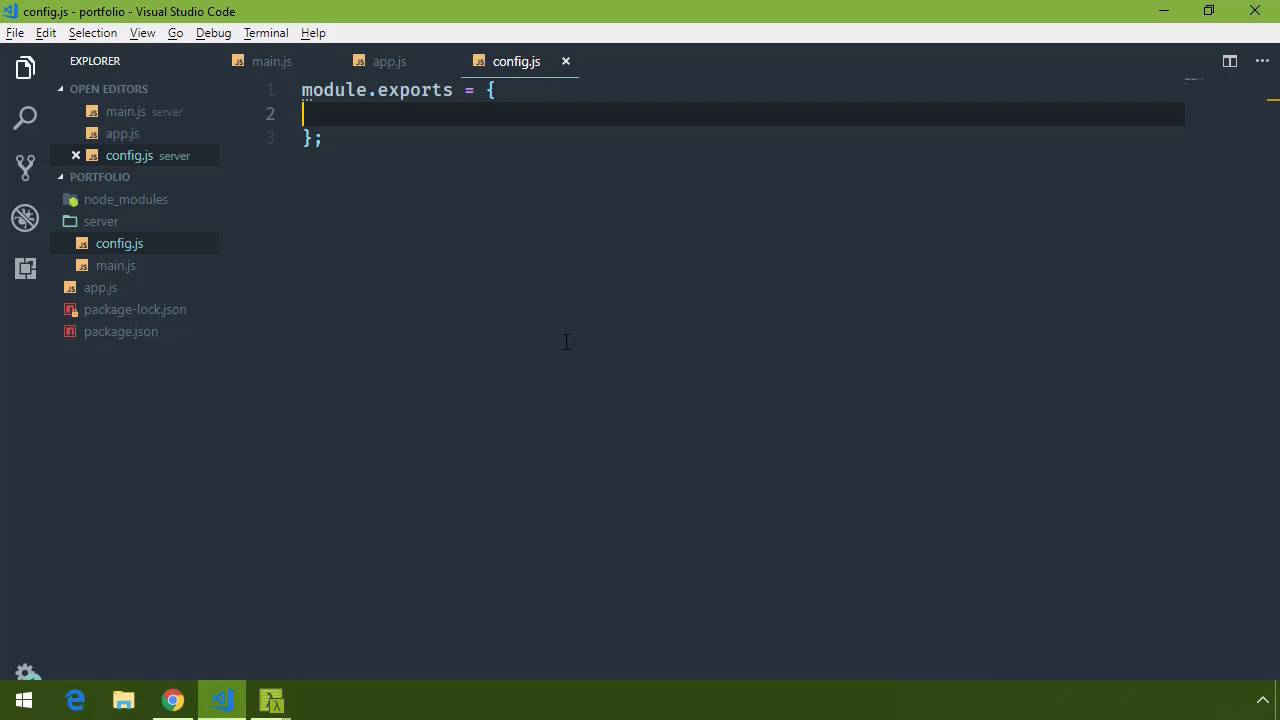Place cursor on line 1 module.exports
The image size is (1280, 720).
pyautogui.click(x=377, y=90)
